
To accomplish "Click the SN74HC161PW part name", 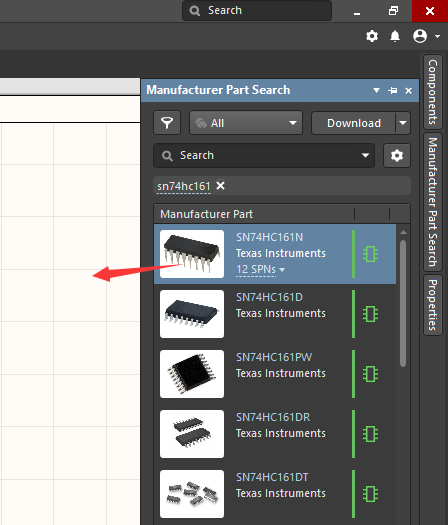I will 274,357.
